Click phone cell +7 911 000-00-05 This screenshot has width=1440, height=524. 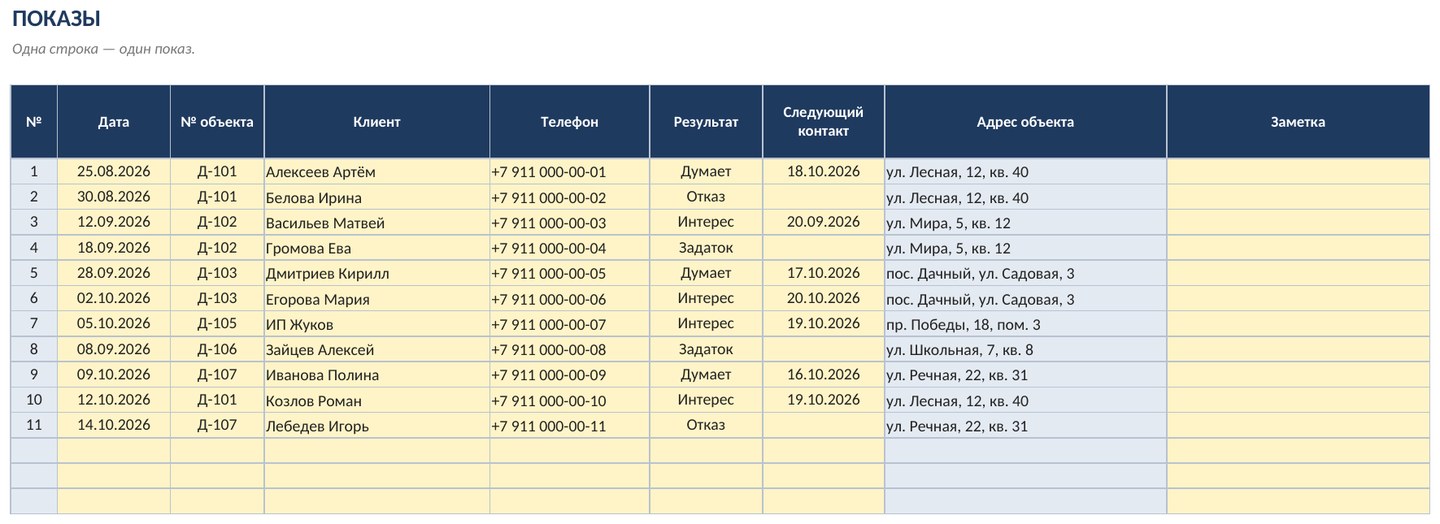click(569, 273)
